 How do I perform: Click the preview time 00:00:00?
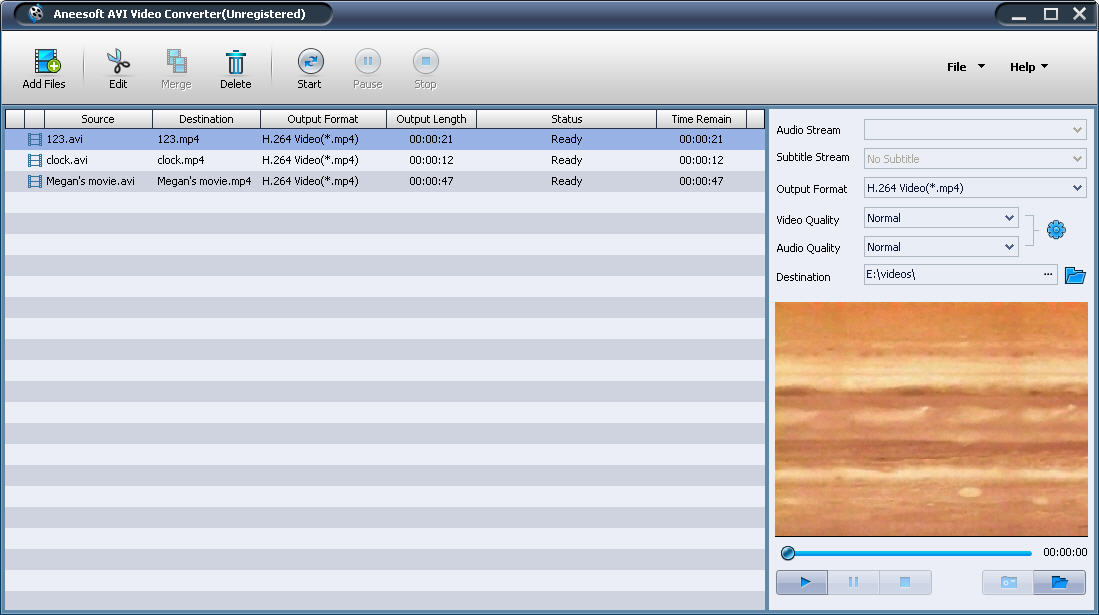coord(1065,553)
